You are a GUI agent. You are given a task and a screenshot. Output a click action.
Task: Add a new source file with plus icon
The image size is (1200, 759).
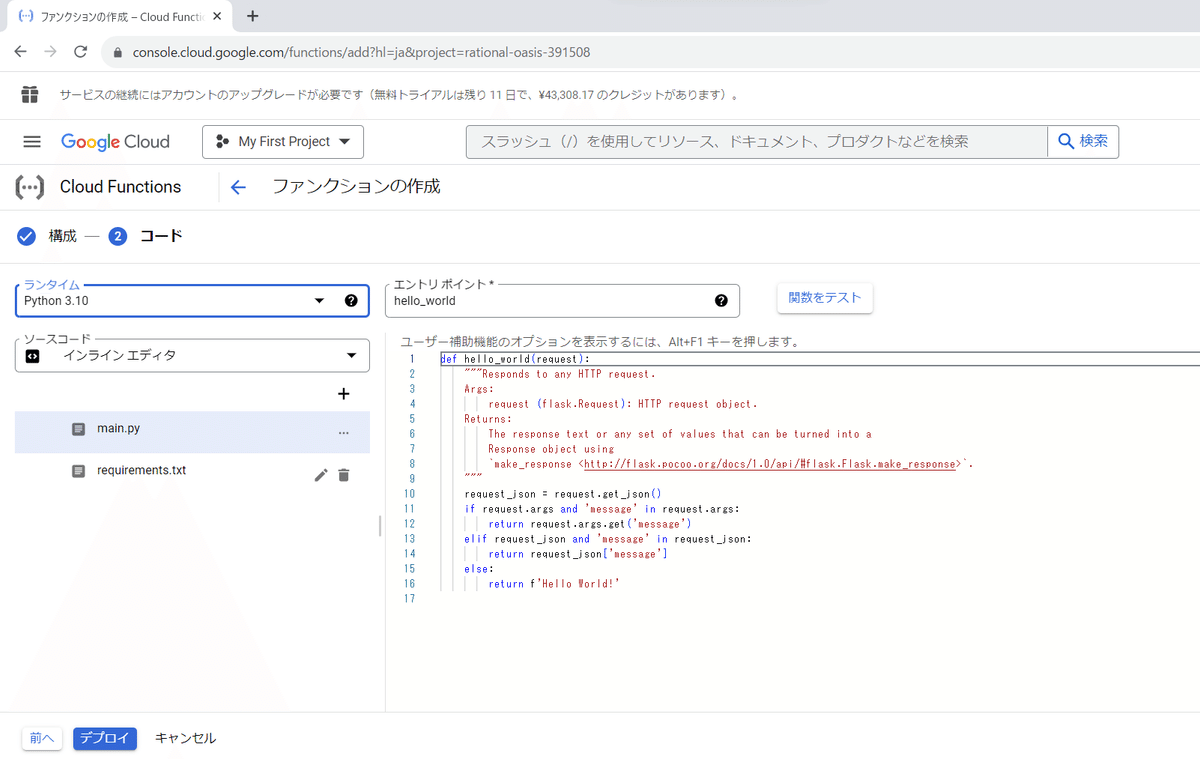[344, 394]
